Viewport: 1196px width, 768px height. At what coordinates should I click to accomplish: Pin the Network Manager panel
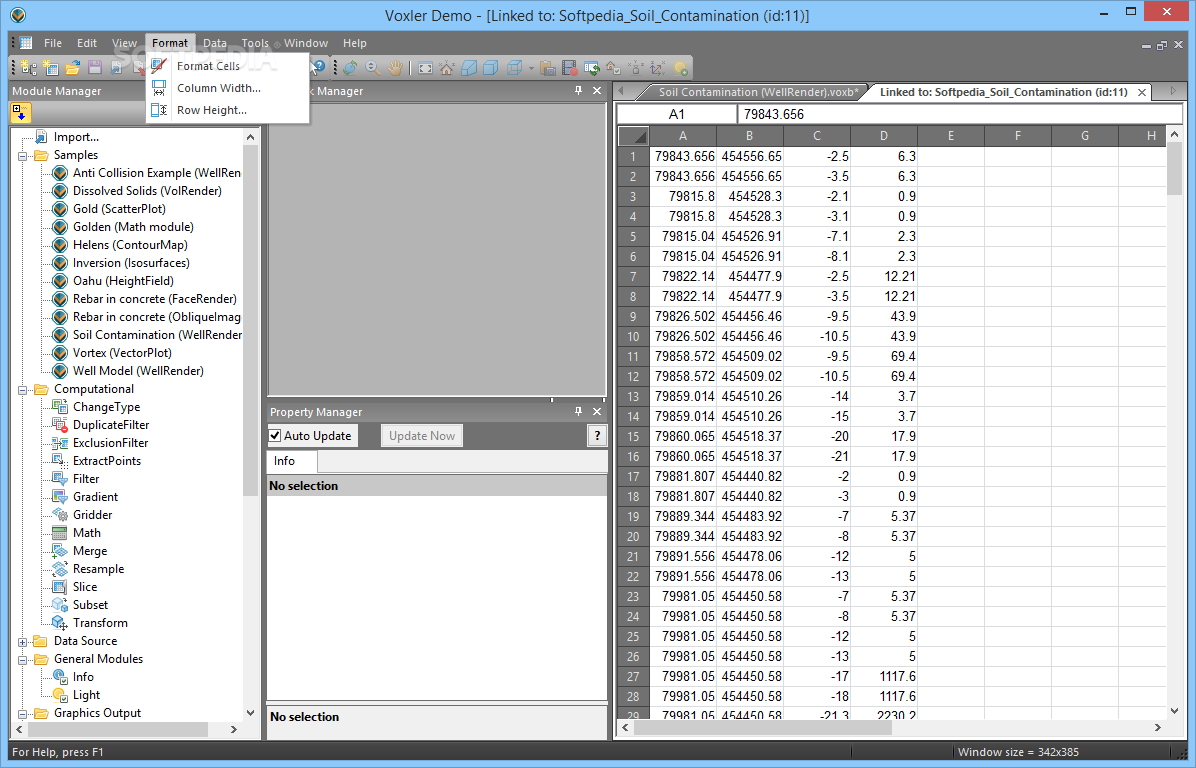click(578, 90)
